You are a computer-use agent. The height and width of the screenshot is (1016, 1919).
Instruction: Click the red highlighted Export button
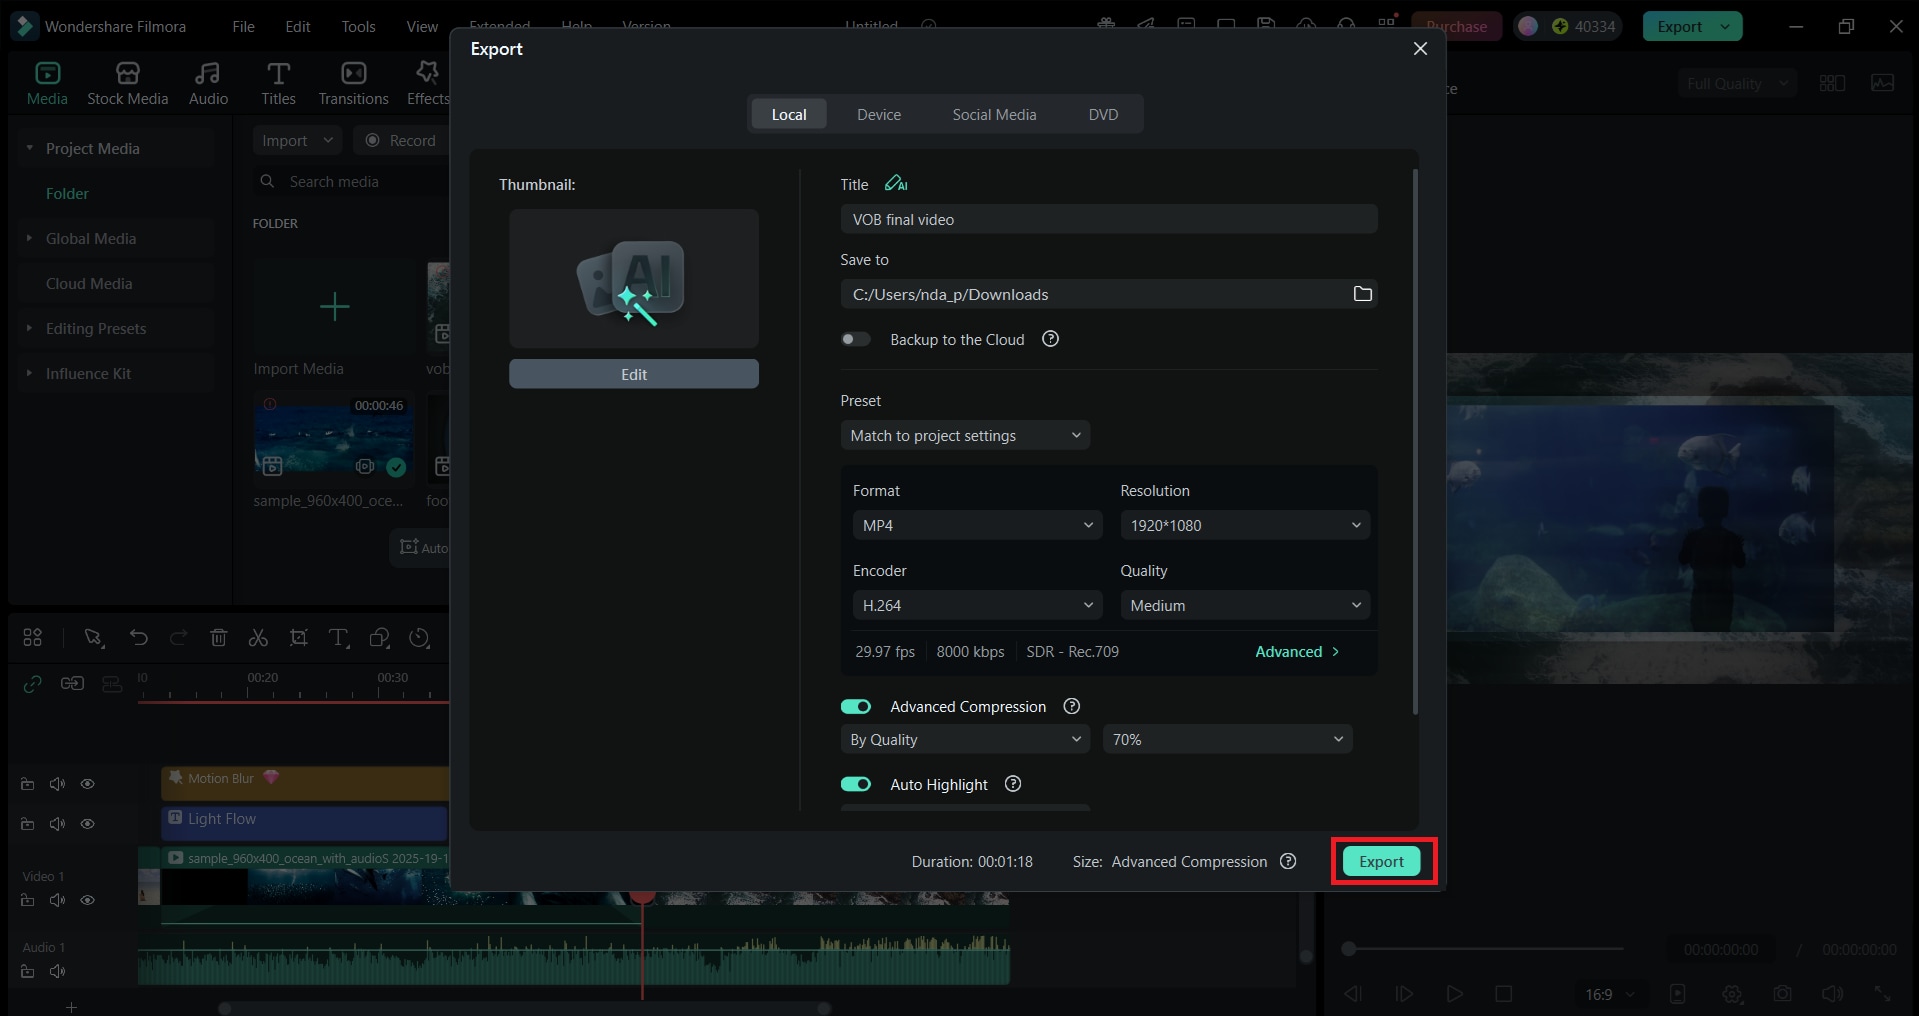point(1381,861)
